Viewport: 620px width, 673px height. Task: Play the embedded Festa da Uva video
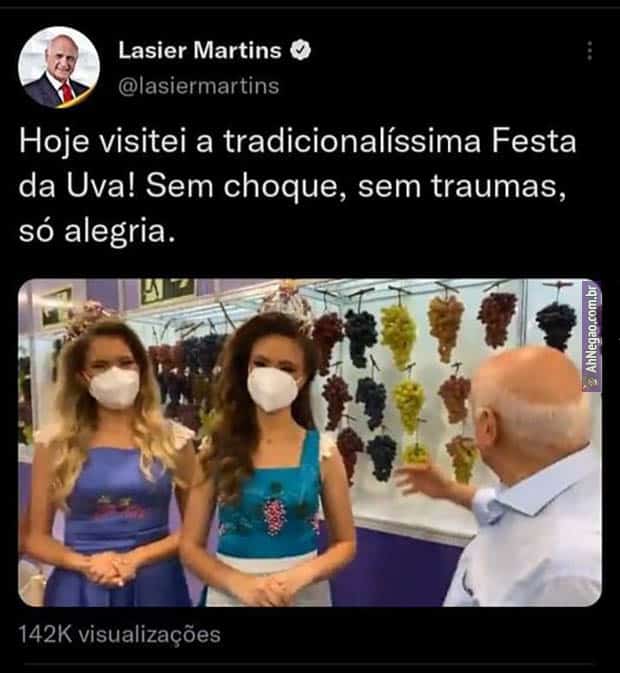(x=310, y=443)
